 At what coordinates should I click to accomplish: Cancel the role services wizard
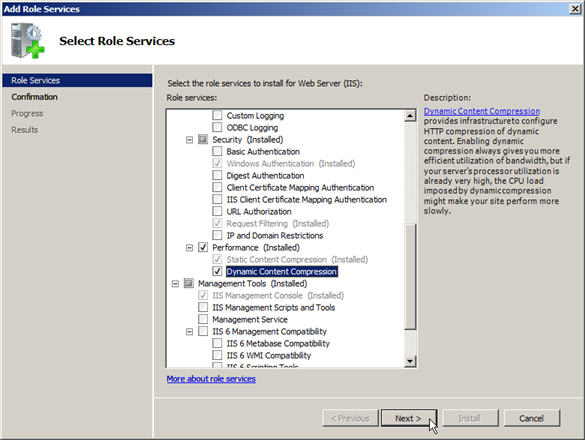pyautogui.click(x=532, y=418)
